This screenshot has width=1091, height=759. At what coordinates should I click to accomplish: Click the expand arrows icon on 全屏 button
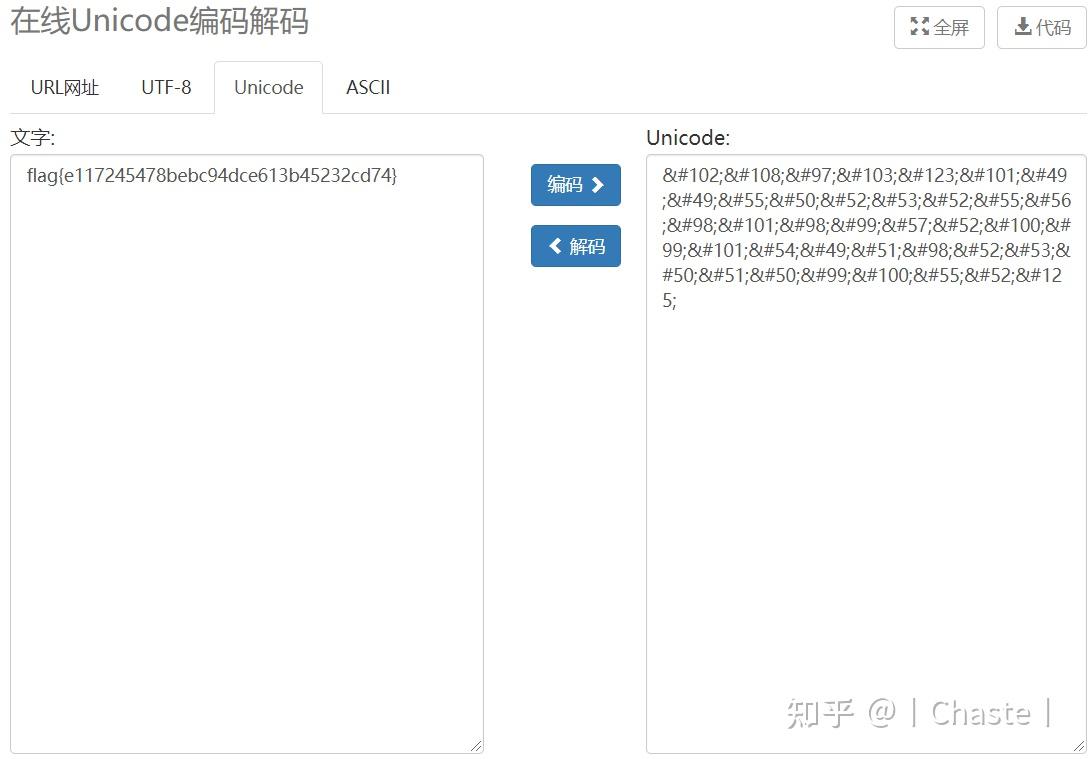[920, 28]
